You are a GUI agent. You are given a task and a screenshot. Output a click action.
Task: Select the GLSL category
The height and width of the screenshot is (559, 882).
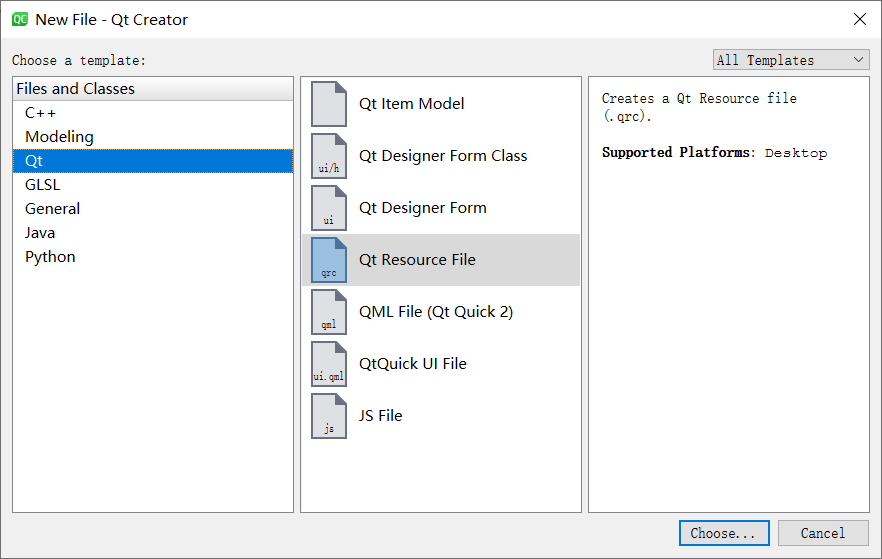coord(153,185)
